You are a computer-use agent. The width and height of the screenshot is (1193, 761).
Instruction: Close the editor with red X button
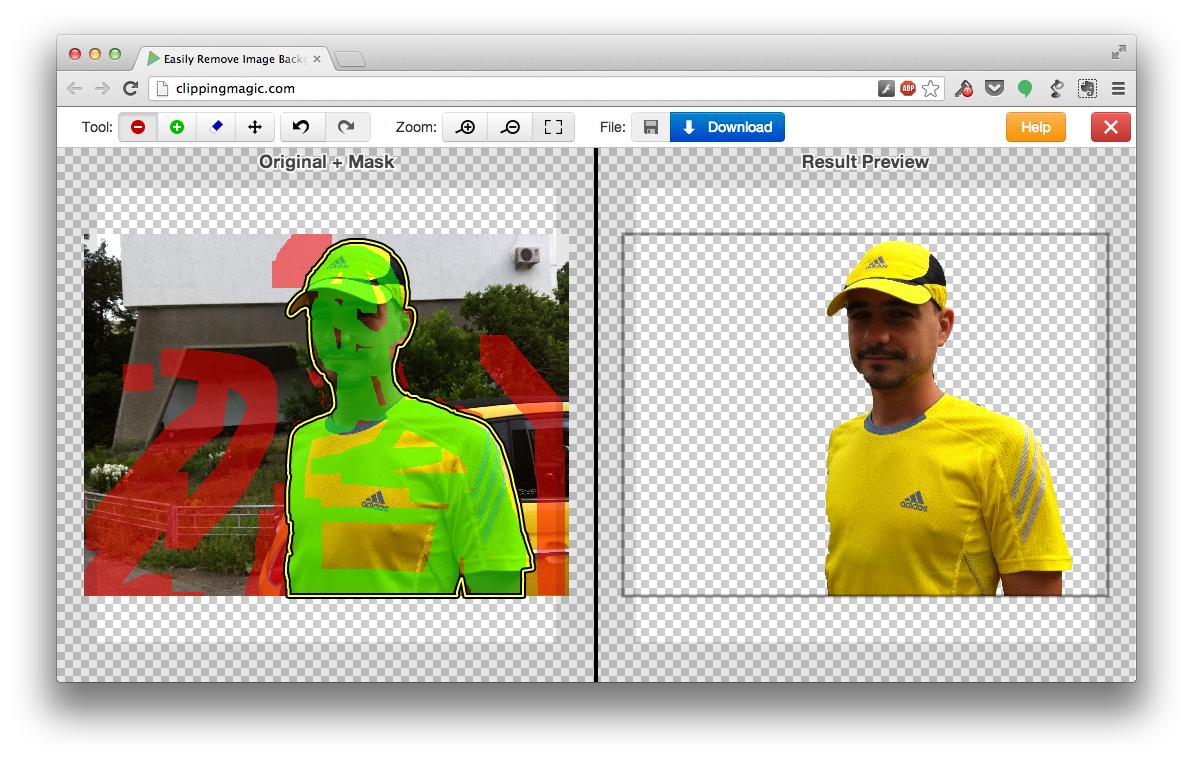(x=1111, y=127)
